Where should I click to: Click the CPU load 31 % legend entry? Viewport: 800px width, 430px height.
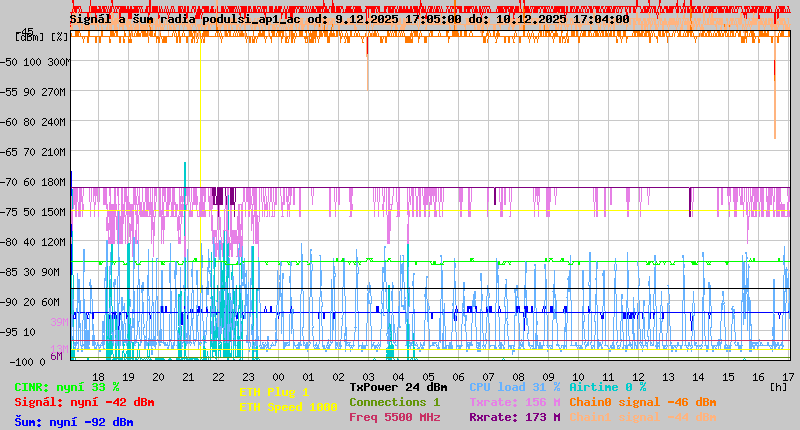514,387
